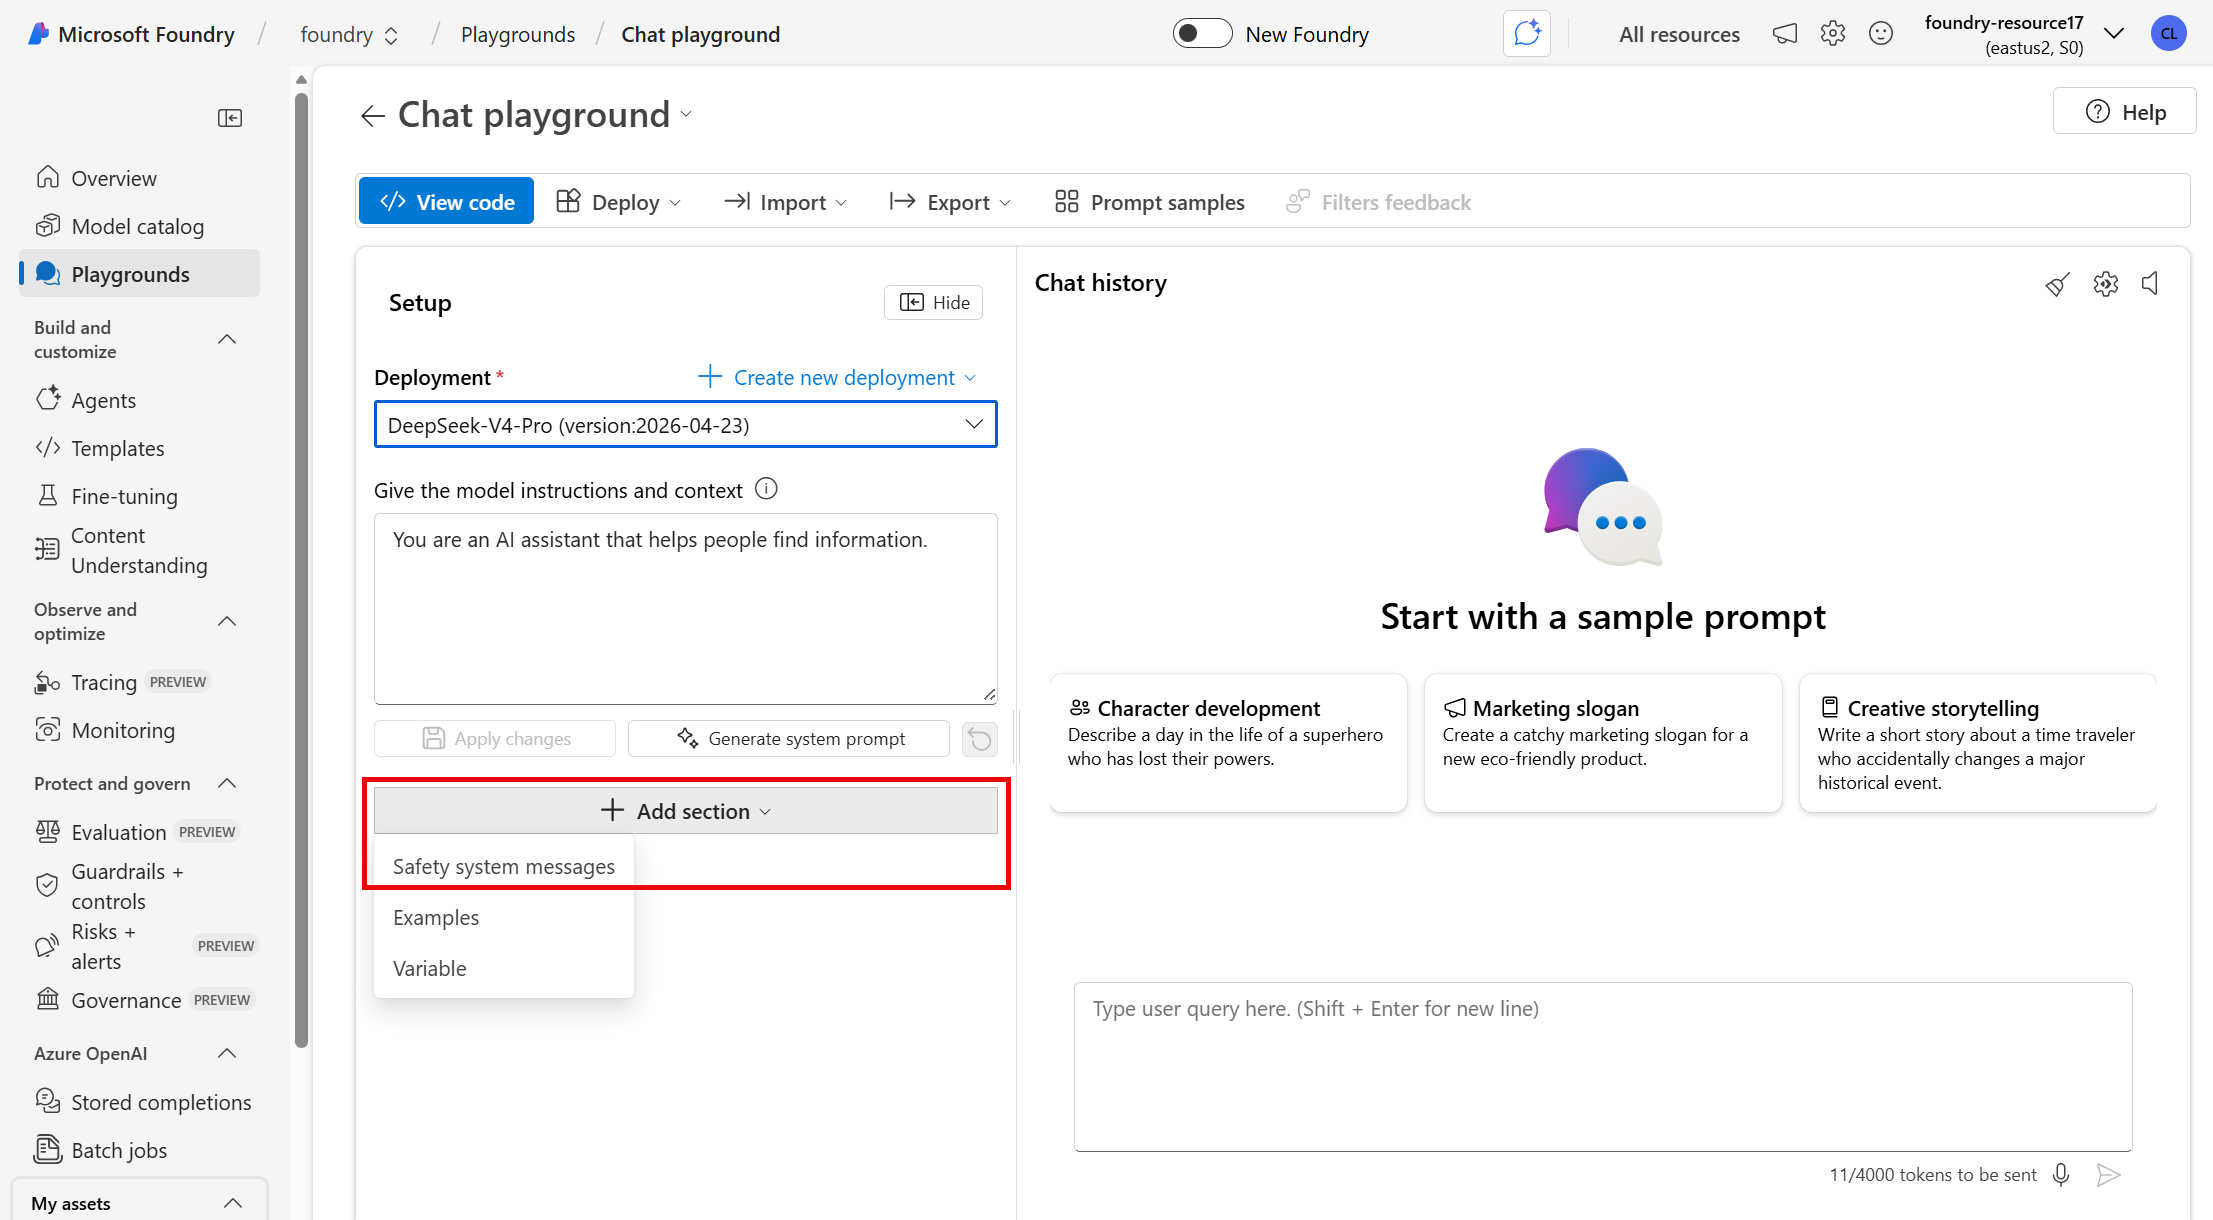Image resolution: width=2213 pixels, height=1220 pixels.
Task: Open Stored completions
Action: 140,1102
